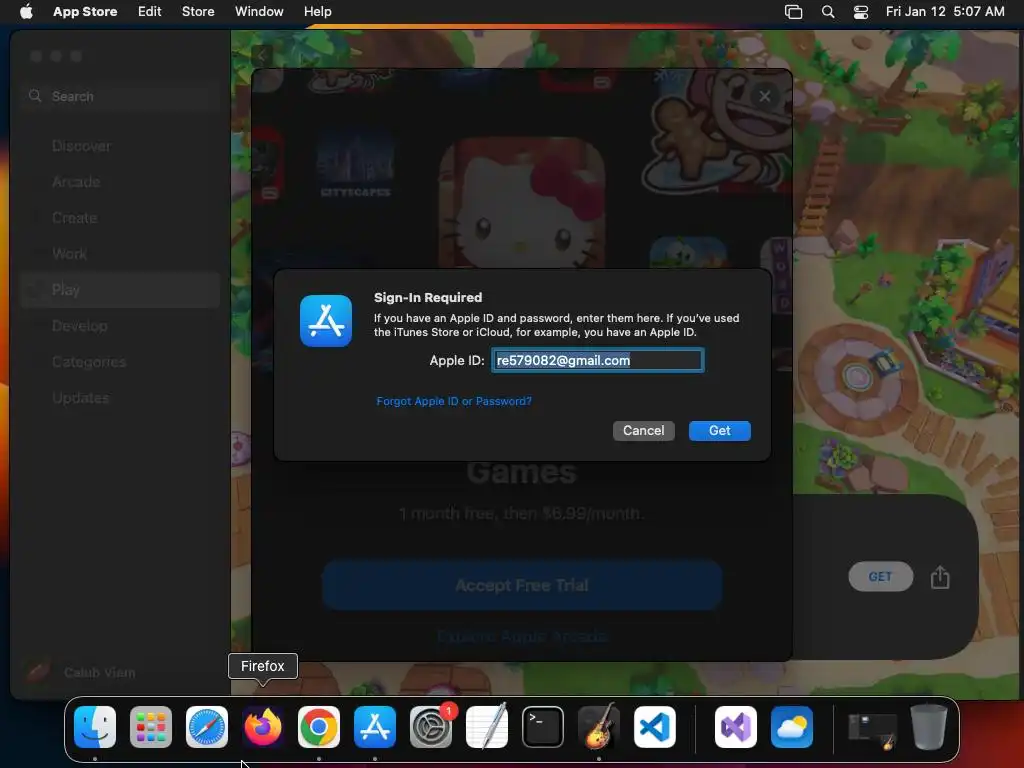The height and width of the screenshot is (768, 1024).
Task: Click Accept Free Trial button
Action: tap(522, 585)
